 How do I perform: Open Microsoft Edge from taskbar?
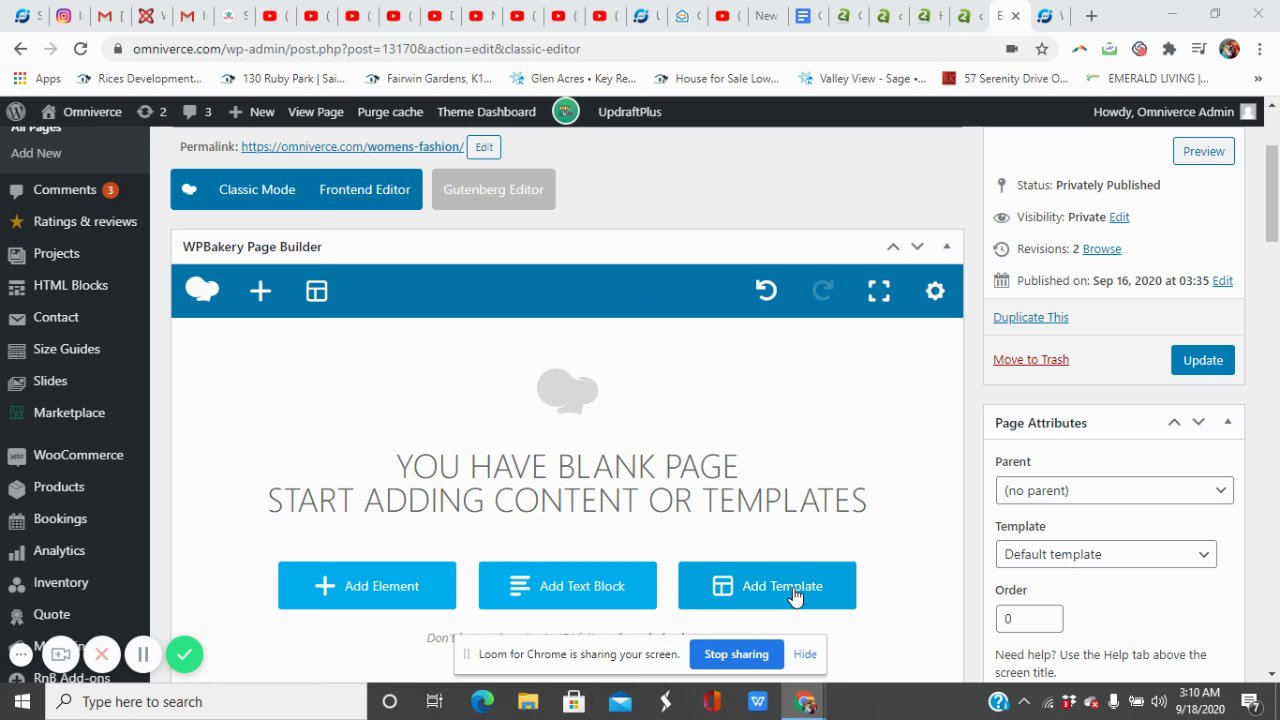[x=482, y=702]
